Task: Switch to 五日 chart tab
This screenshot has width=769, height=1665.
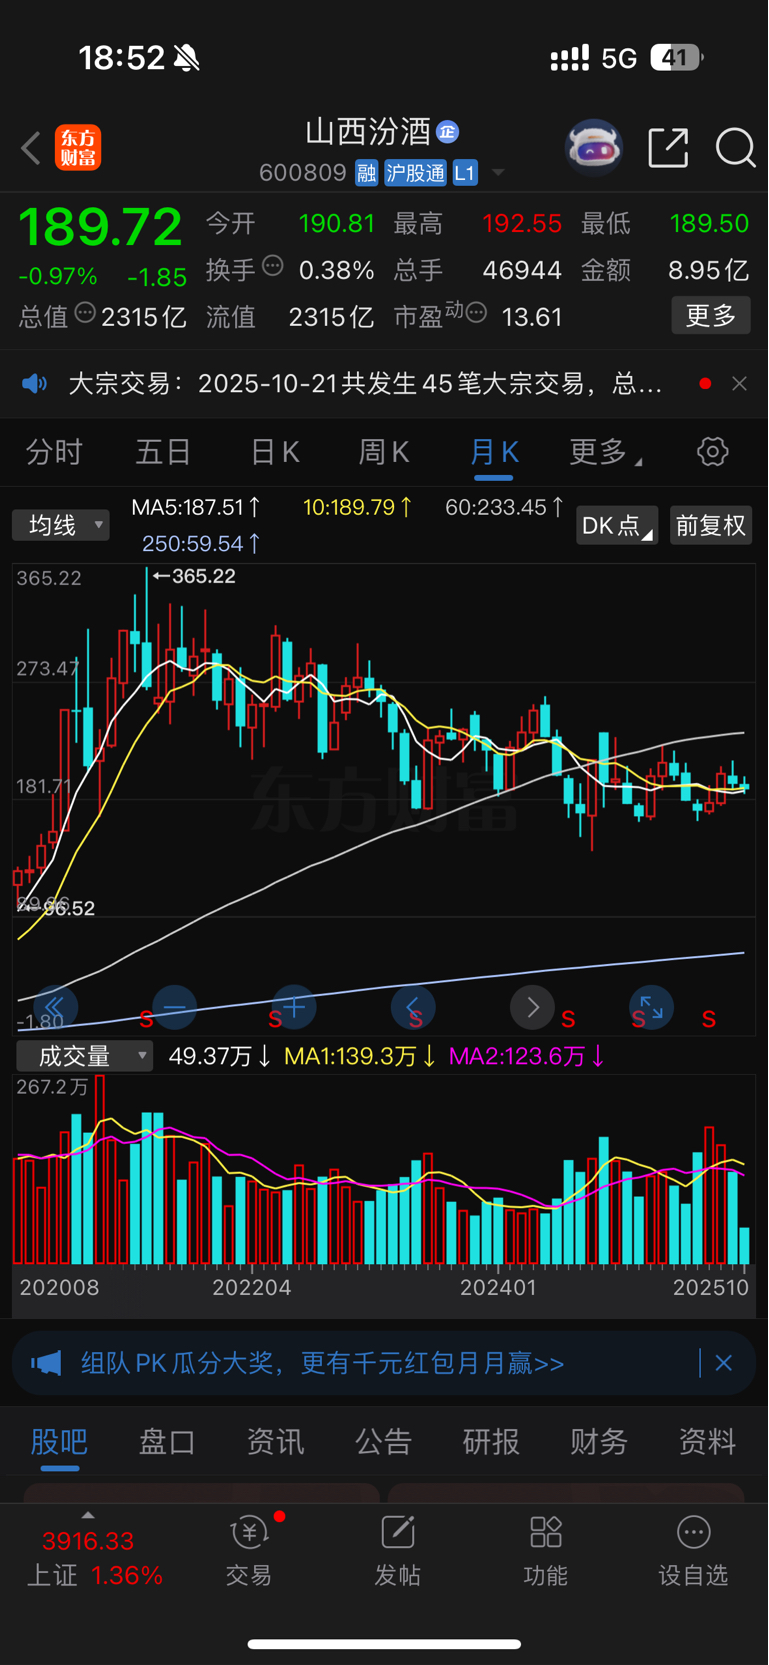Action: 163,452
